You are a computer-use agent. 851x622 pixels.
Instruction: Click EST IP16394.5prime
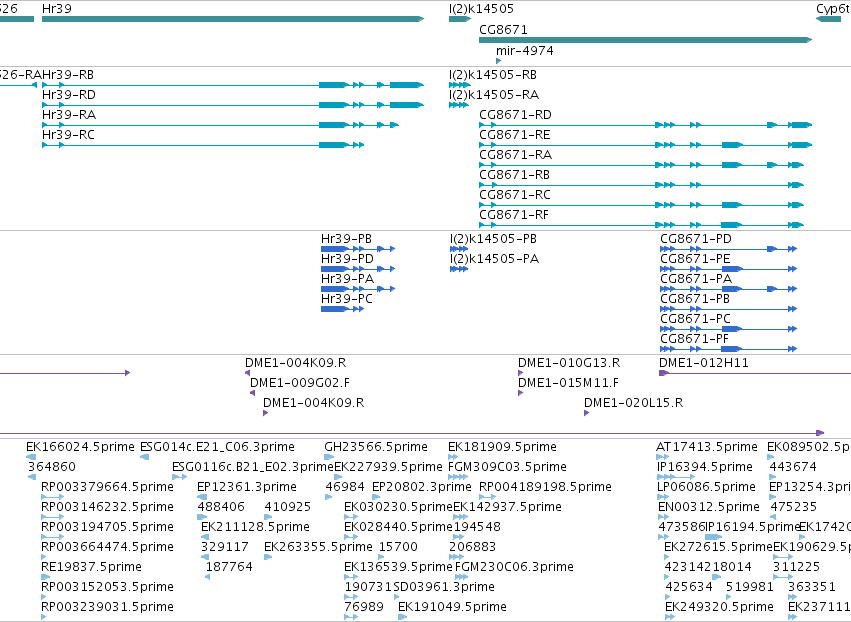coord(704,467)
